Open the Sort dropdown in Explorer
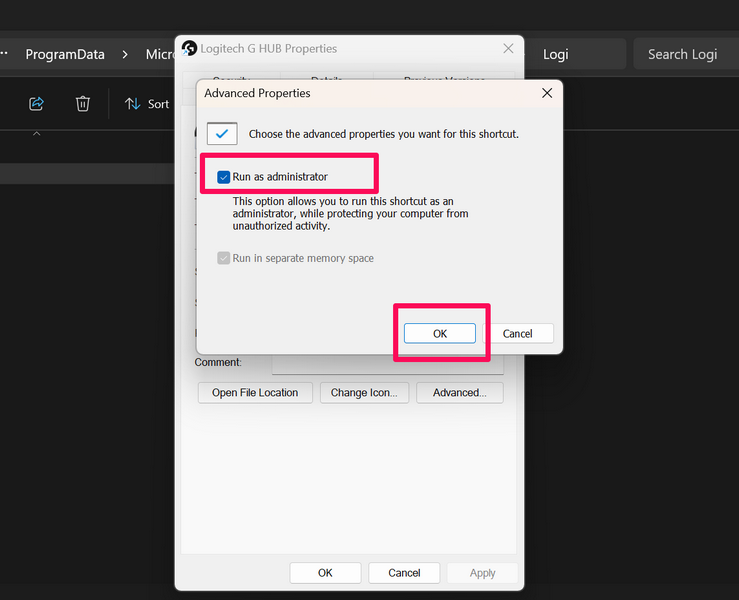This screenshot has width=739, height=600. (x=147, y=104)
